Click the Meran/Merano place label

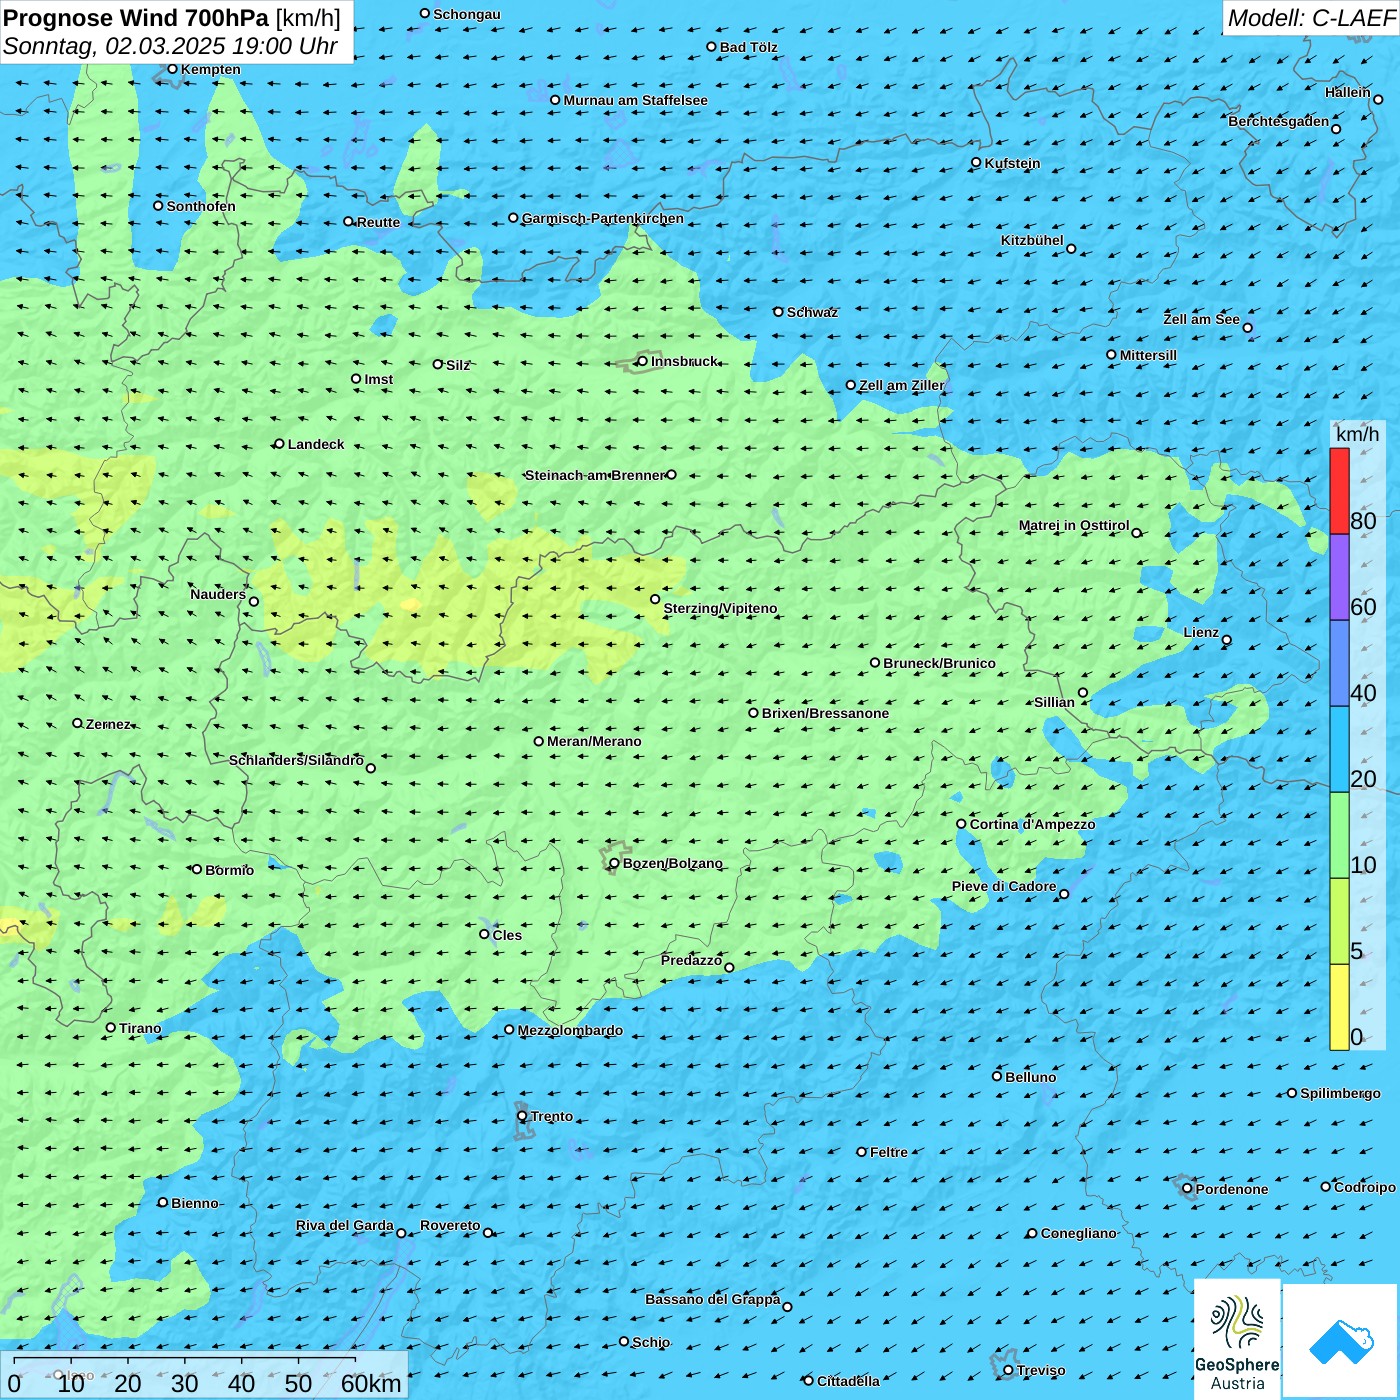click(594, 741)
